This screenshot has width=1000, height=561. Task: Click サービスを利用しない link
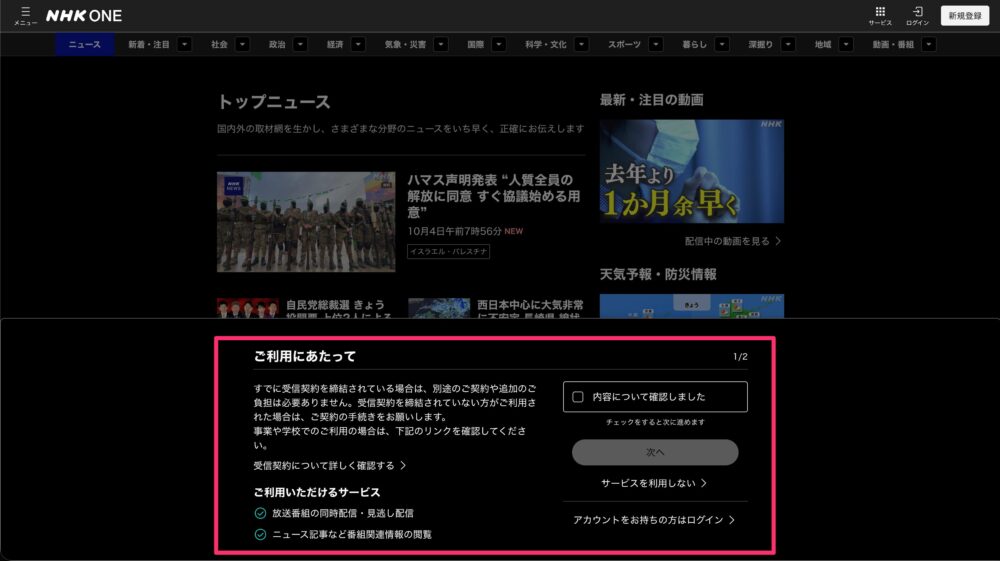(x=654, y=483)
